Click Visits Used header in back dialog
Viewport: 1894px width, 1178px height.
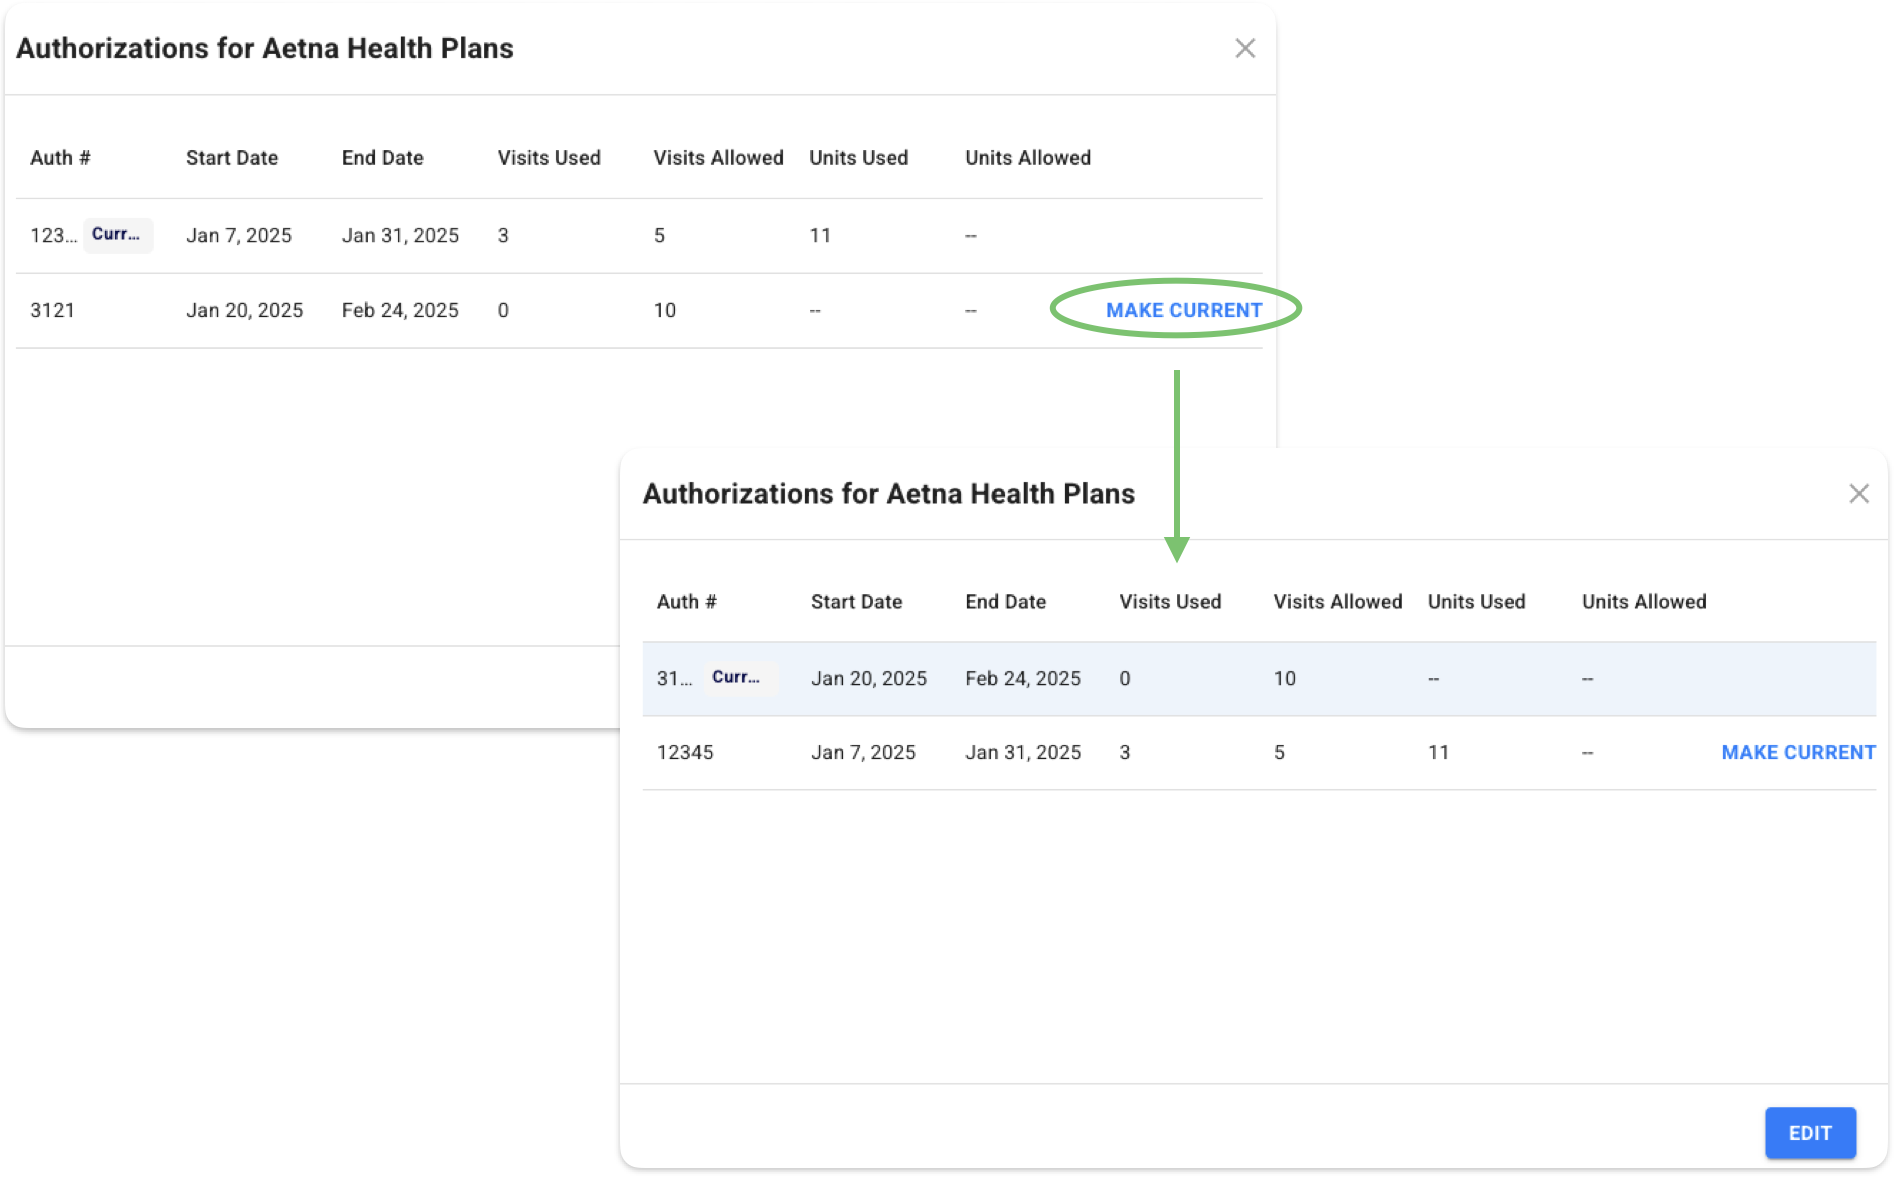point(549,158)
